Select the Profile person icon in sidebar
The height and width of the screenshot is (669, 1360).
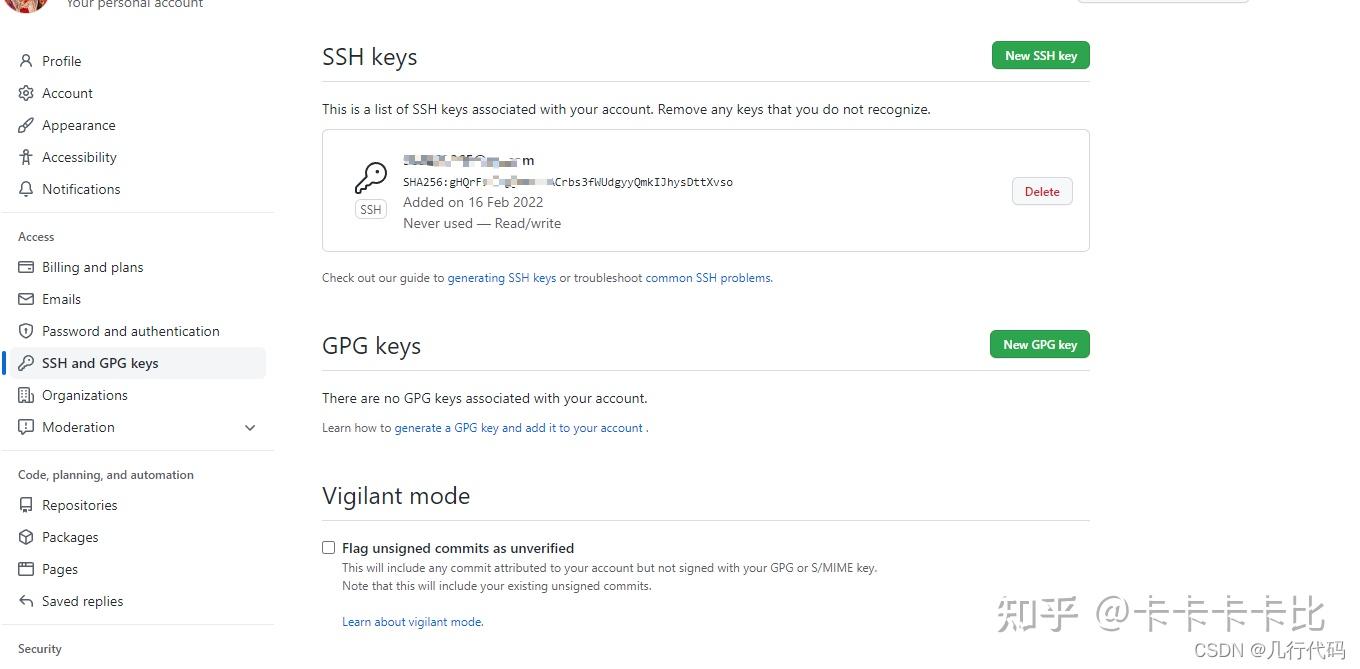[x=25, y=61]
